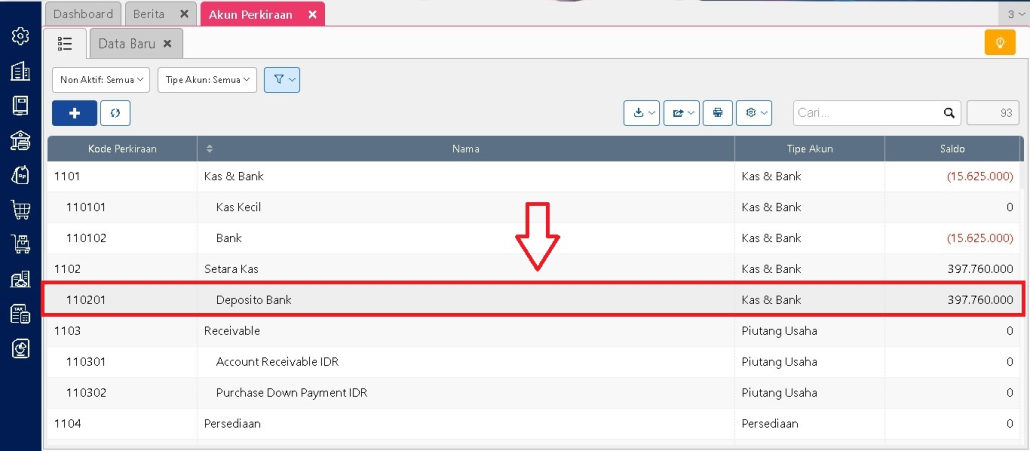
Task: Click the orange lightbulb hint button
Action: pos(999,43)
